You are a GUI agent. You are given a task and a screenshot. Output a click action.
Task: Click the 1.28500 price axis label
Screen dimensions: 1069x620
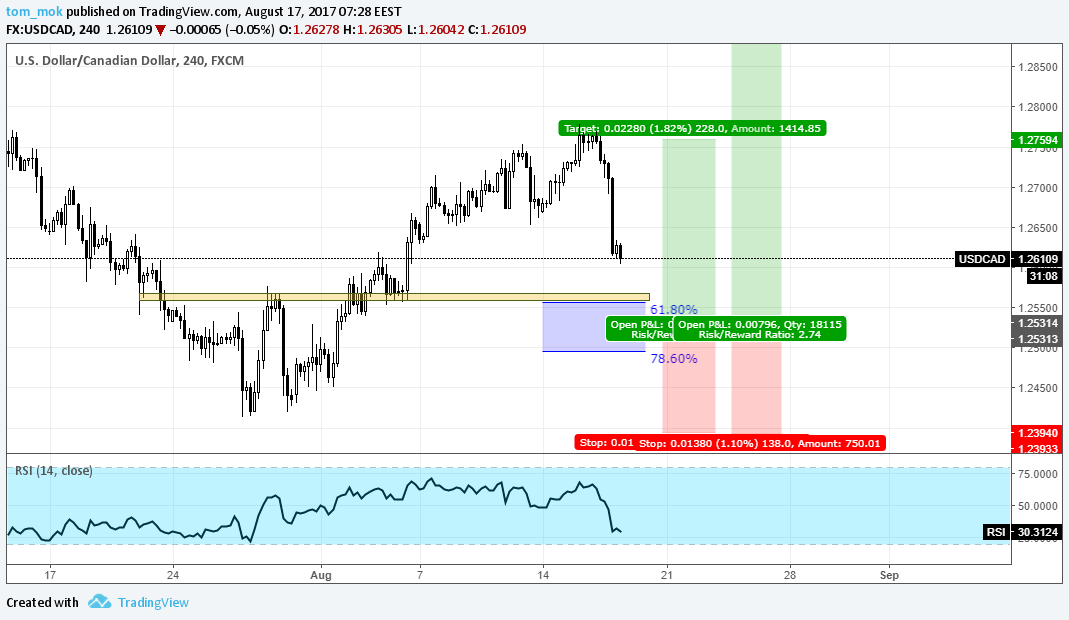point(1038,67)
